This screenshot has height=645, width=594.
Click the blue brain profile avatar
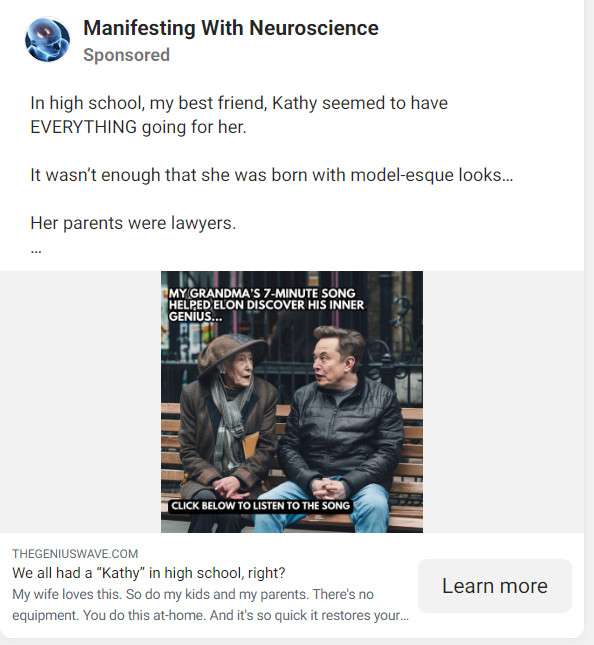pos(47,40)
